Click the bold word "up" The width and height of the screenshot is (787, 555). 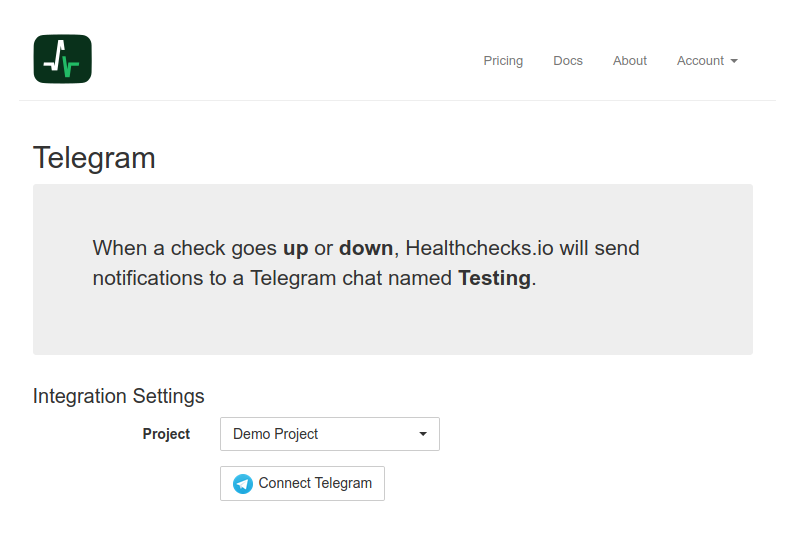[x=295, y=247]
